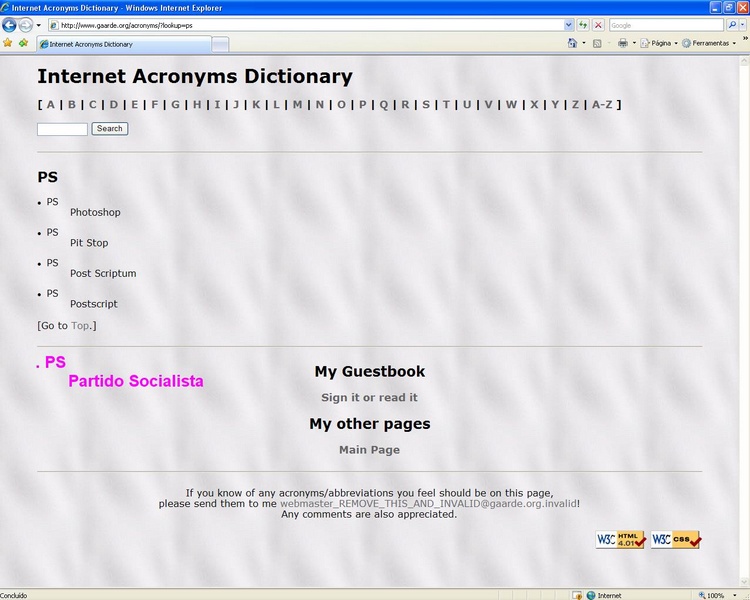Go to letter H index
Viewport: 750px width, 600px height.
tap(197, 104)
